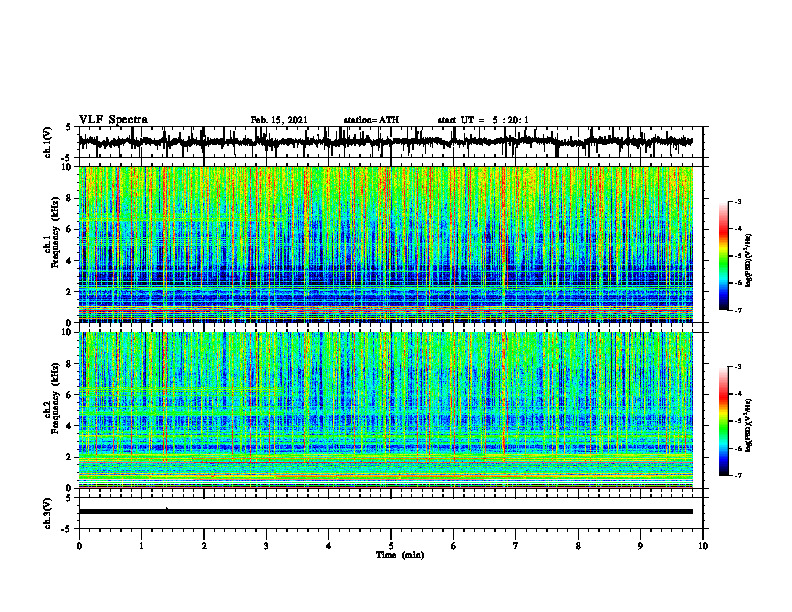
Task: Click the ch.2 "Frequency (kHz)" axis label
Action: [55, 398]
